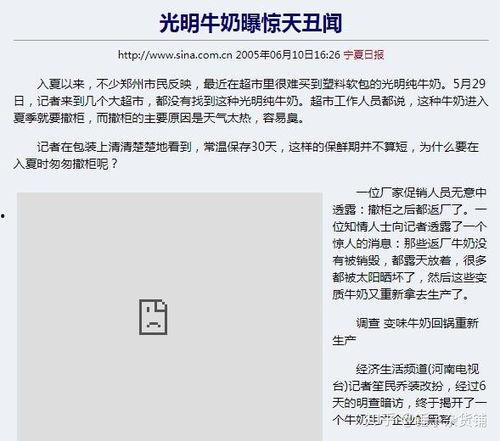Click the paragraph starting 记者在包装上清清楚楚地看到
Image resolution: width=500 pixels, height=441 pixels.
point(247,155)
